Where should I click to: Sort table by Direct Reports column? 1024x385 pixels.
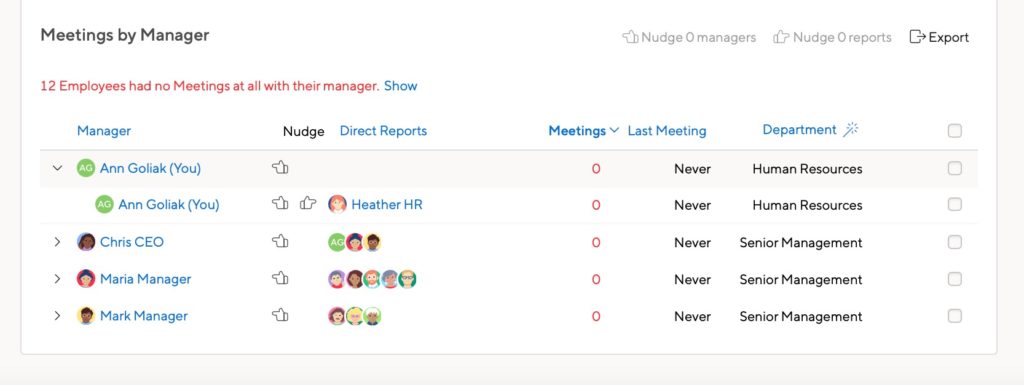pyautogui.click(x=383, y=131)
